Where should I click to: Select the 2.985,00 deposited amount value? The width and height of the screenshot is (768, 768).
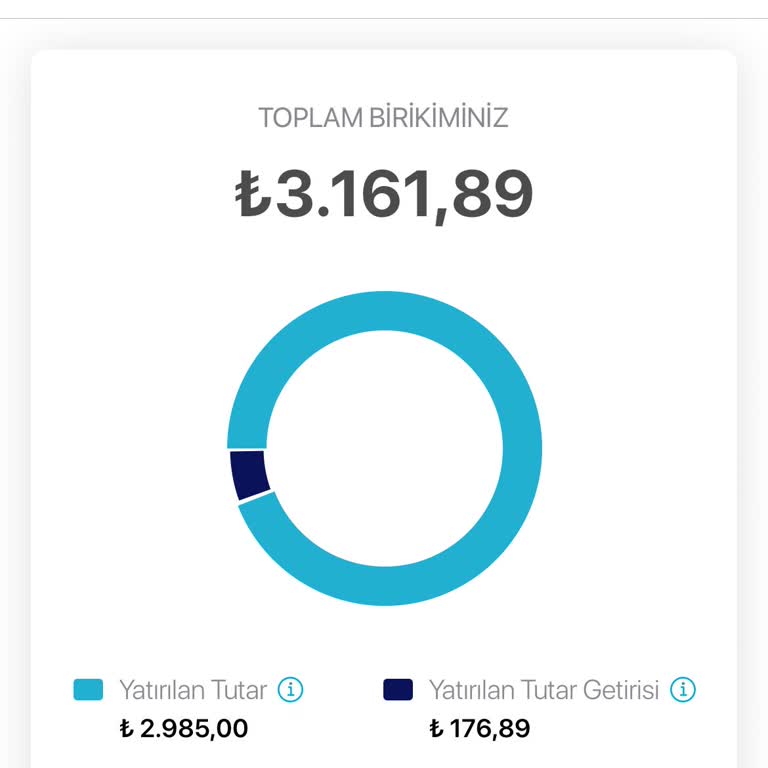coord(194,728)
